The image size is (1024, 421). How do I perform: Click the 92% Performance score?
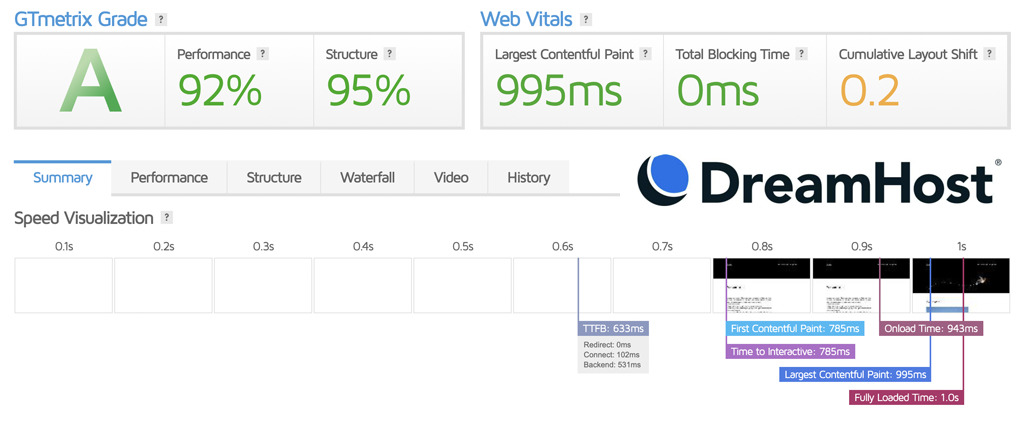220,89
